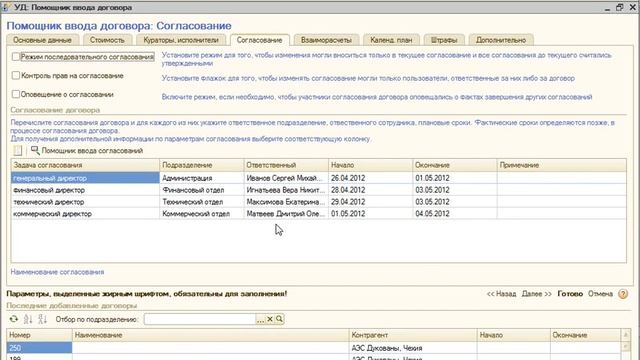Sort contracts descending icon
The height and width of the screenshot is (360, 640).
(x=42, y=319)
